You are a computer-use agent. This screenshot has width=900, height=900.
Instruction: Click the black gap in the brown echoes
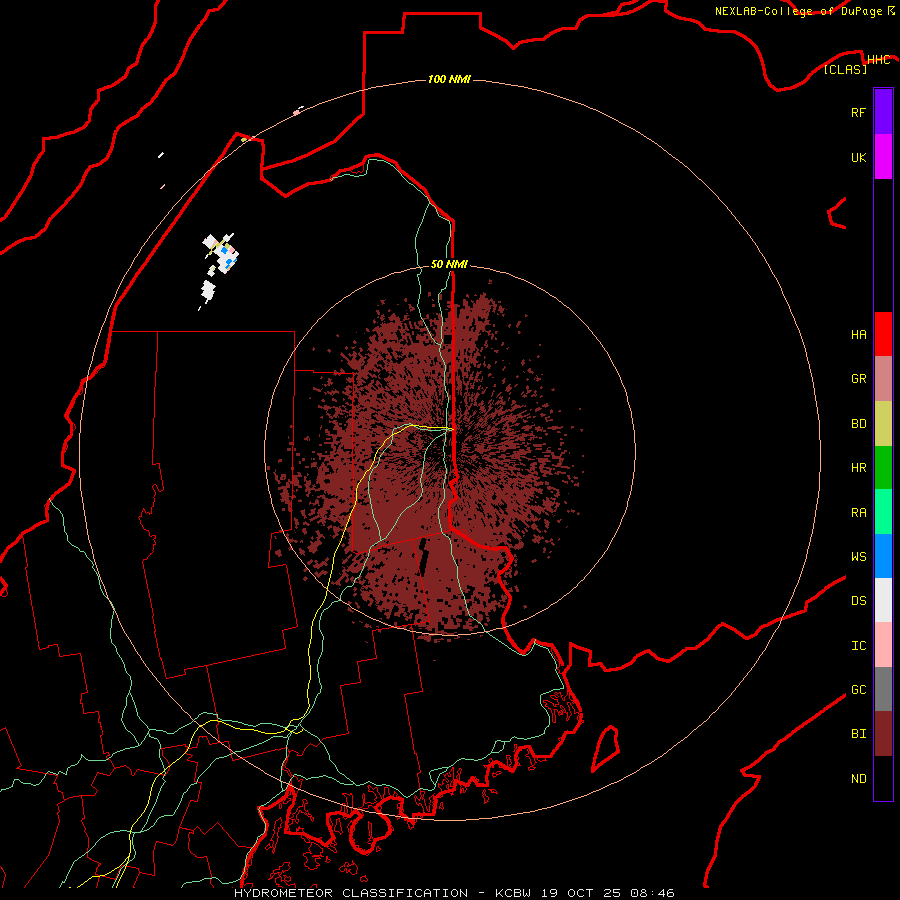pyautogui.click(x=423, y=559)
